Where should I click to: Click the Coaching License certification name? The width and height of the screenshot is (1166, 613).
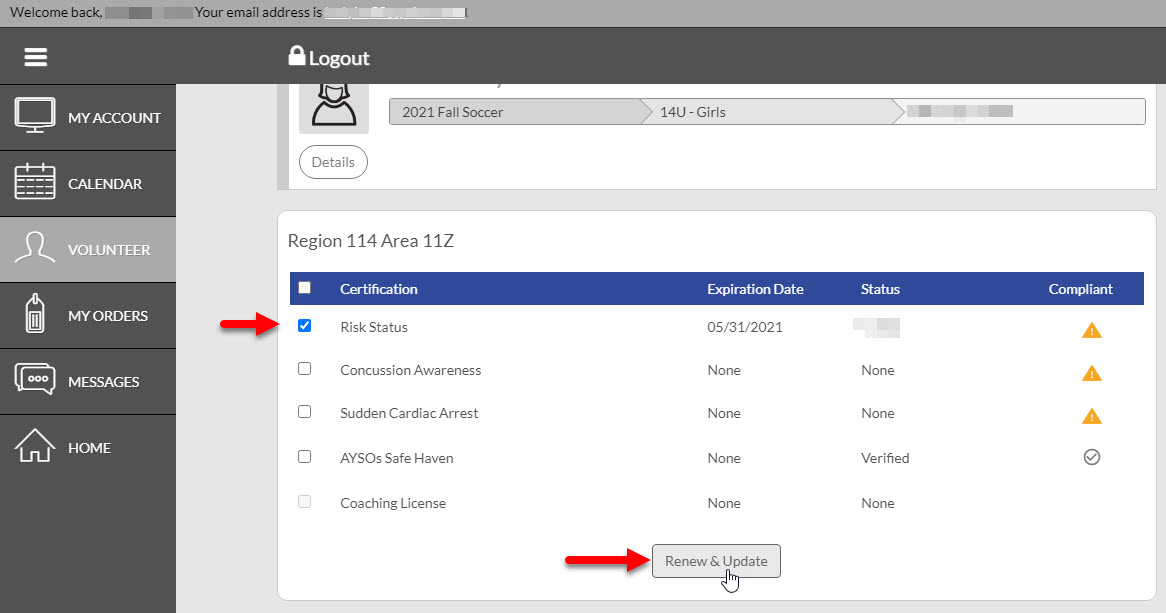393,504
